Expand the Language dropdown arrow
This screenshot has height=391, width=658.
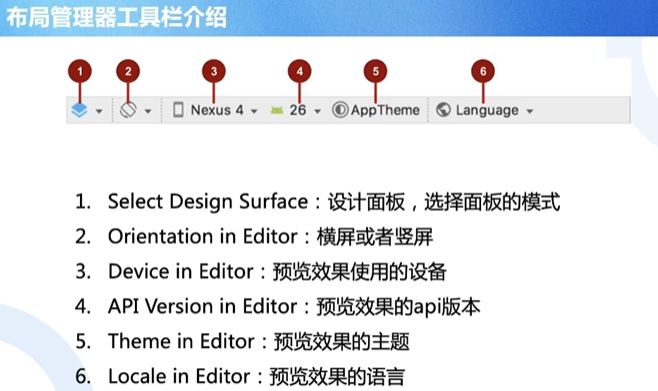(530, 111)
